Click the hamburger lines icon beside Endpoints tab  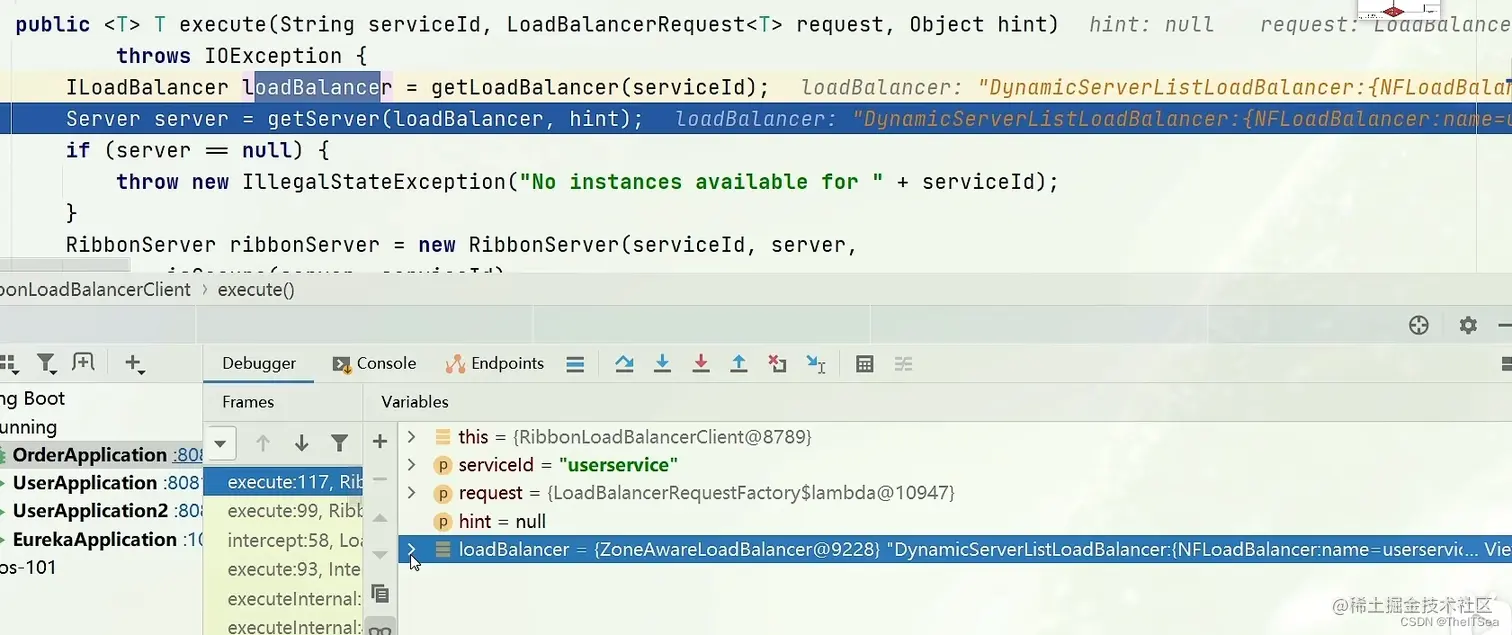coord(575,364)
